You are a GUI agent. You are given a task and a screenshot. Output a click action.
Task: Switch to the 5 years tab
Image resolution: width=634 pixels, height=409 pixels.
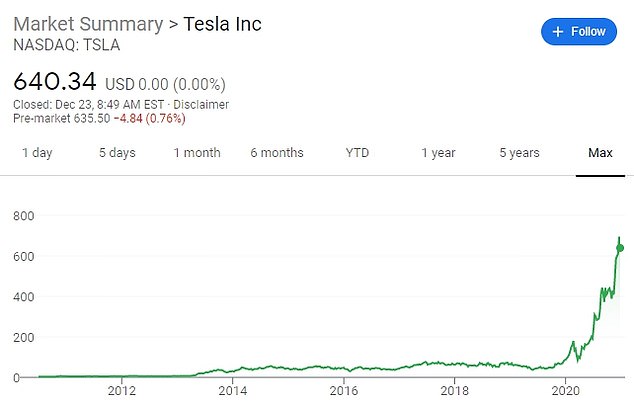coord(519,153)
